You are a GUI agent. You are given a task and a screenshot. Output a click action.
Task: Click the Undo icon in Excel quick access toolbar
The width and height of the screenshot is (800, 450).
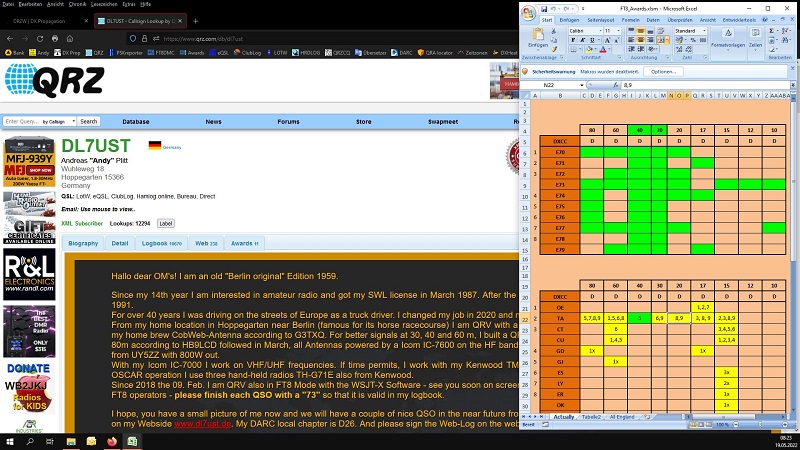click(554, 9)
